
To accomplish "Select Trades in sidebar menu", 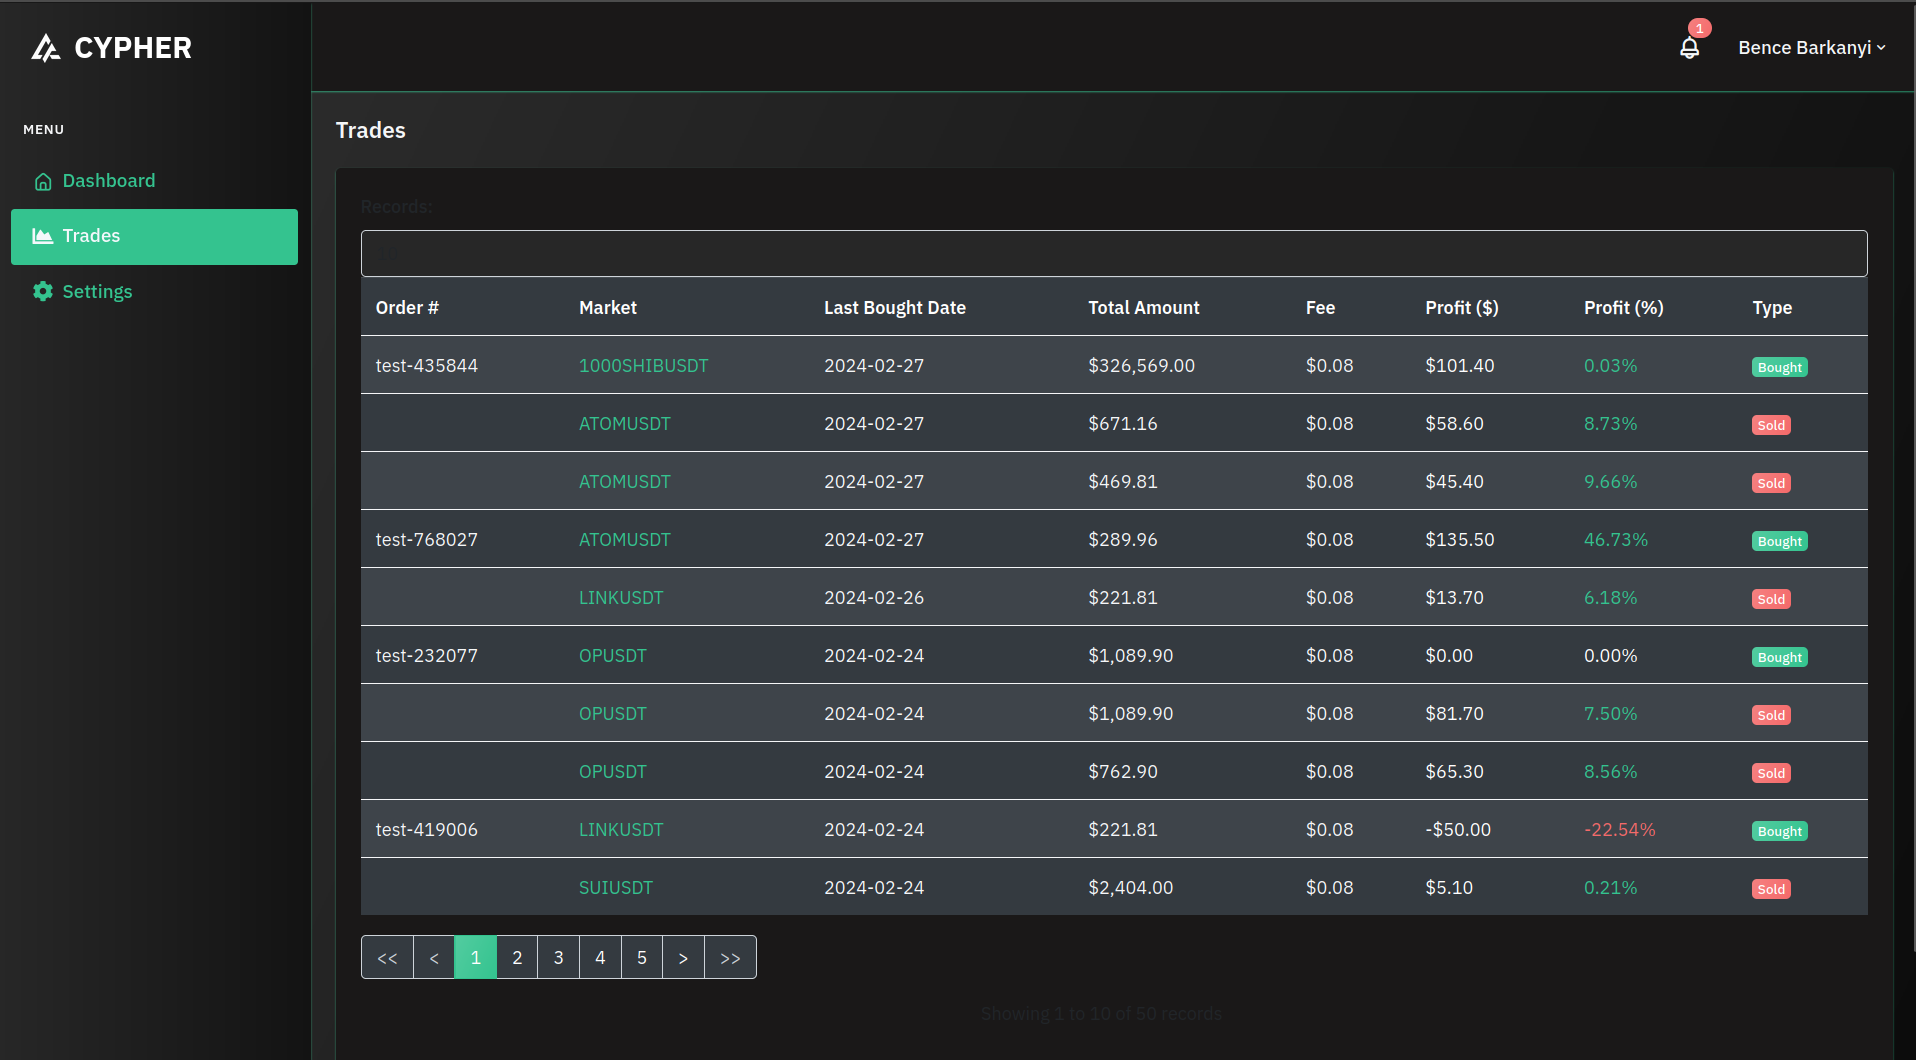I will 154,237.
